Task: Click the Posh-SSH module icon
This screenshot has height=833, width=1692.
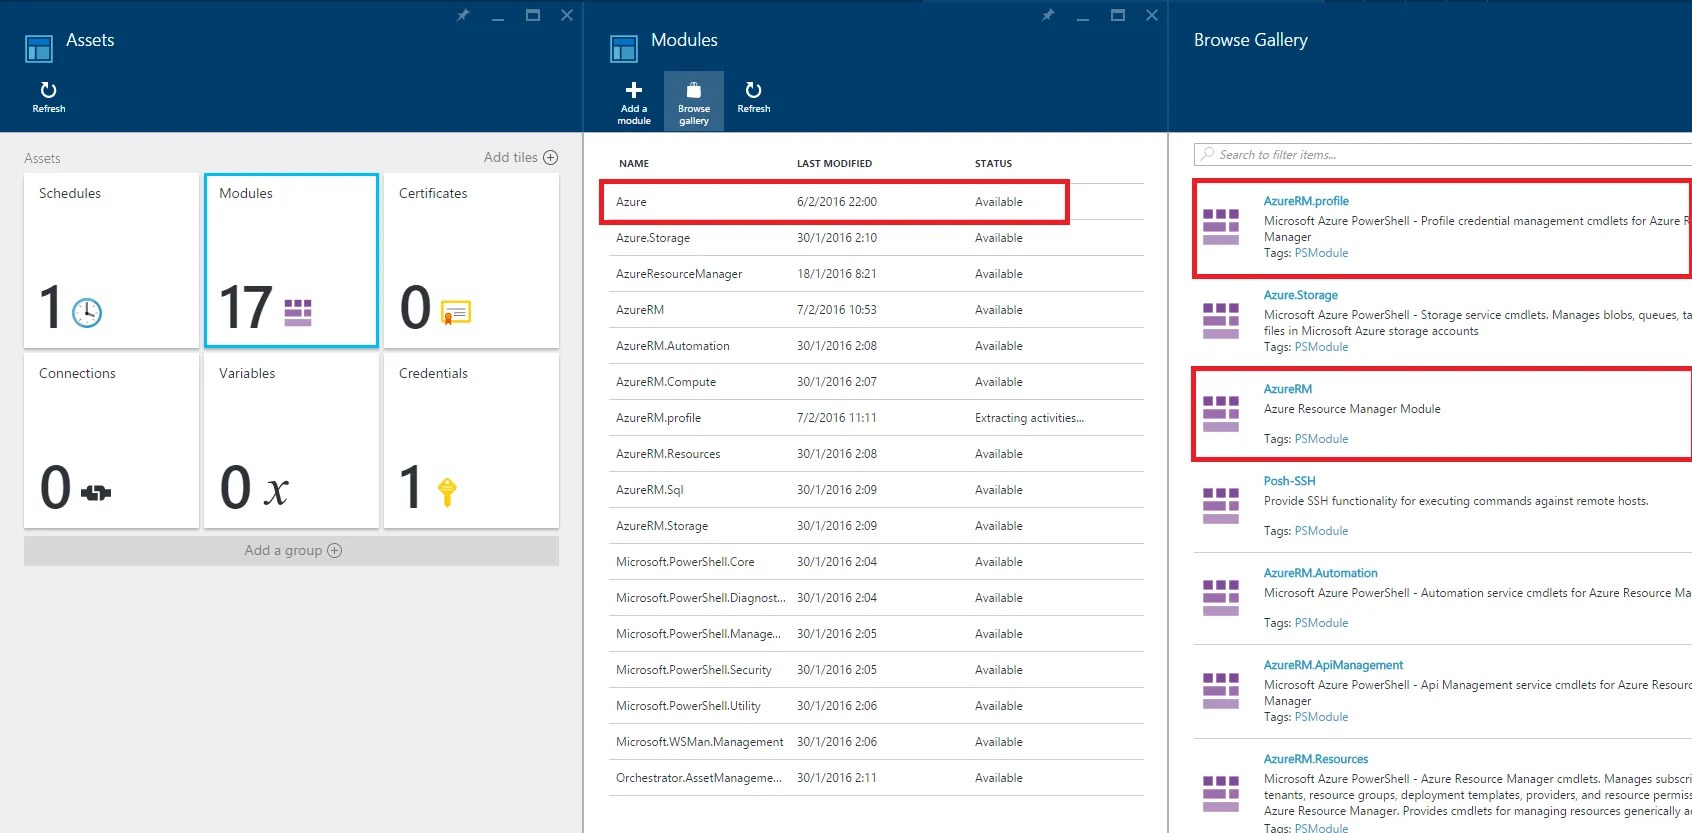Action: pyautogui.click(x=1220, y=506)
